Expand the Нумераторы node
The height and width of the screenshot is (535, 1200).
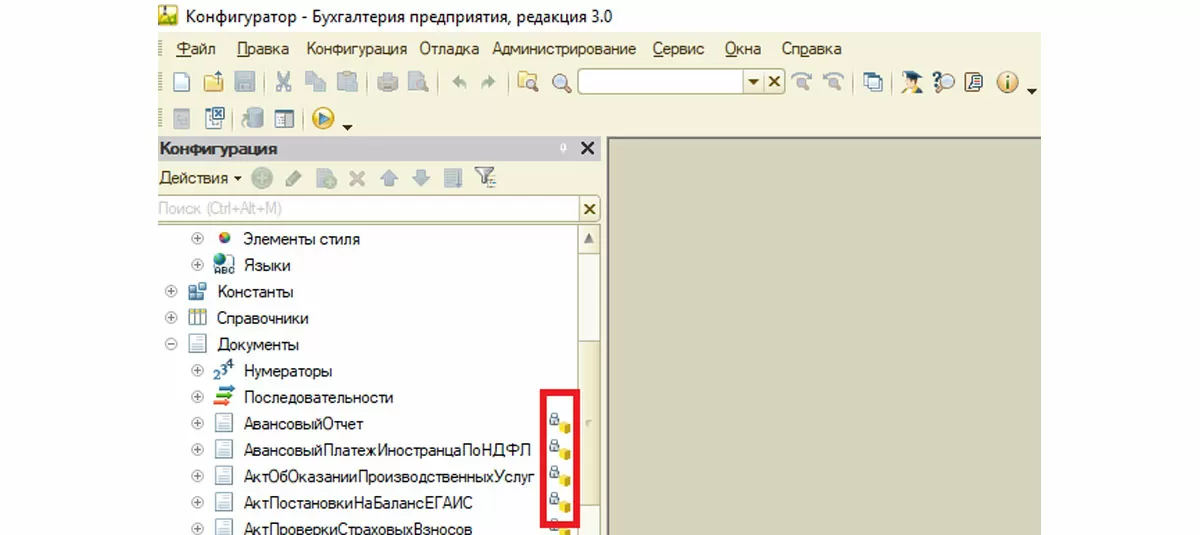pos(197,370)
